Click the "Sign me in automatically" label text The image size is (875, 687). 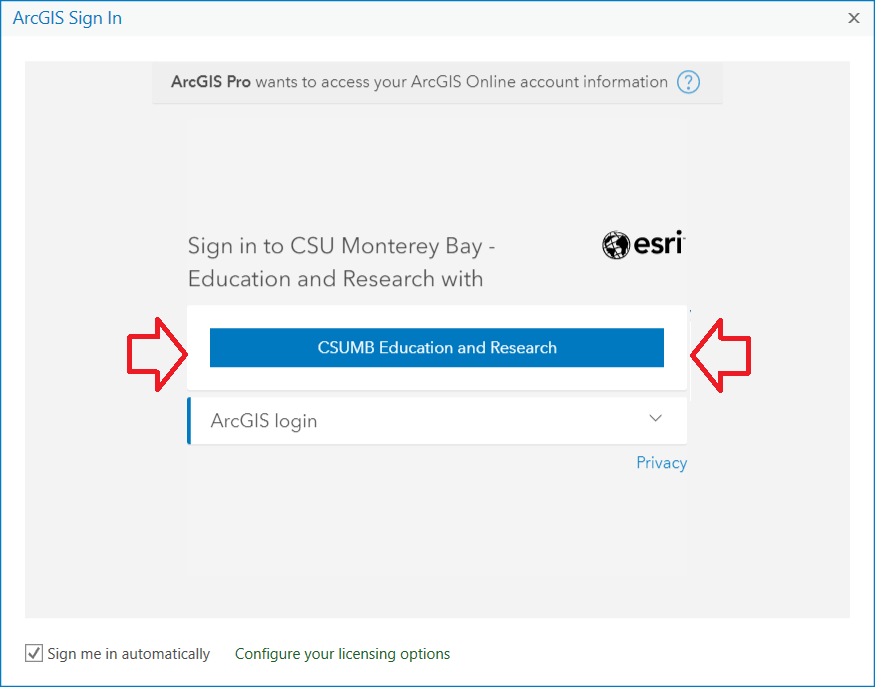pos(129,654)
